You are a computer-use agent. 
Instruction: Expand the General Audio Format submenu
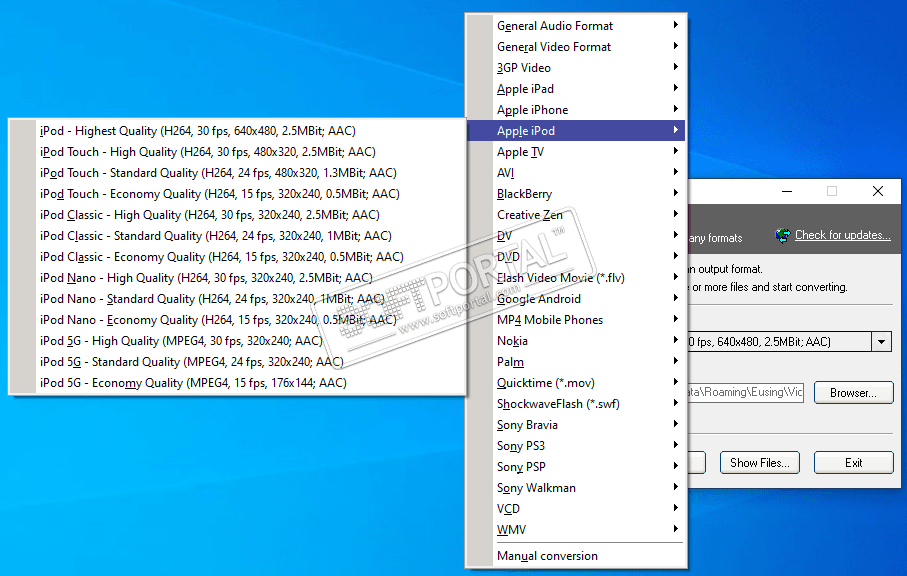point(576,25)
